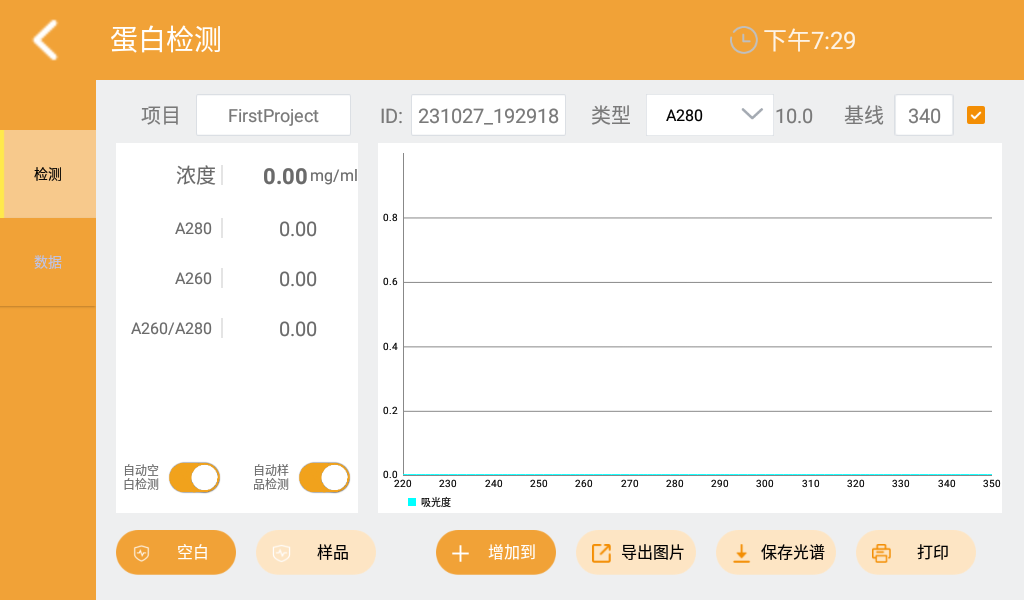The image size is (1024, 600).
Task: Click the download icon on 保存光谱
Action: (x=742, y=552)
